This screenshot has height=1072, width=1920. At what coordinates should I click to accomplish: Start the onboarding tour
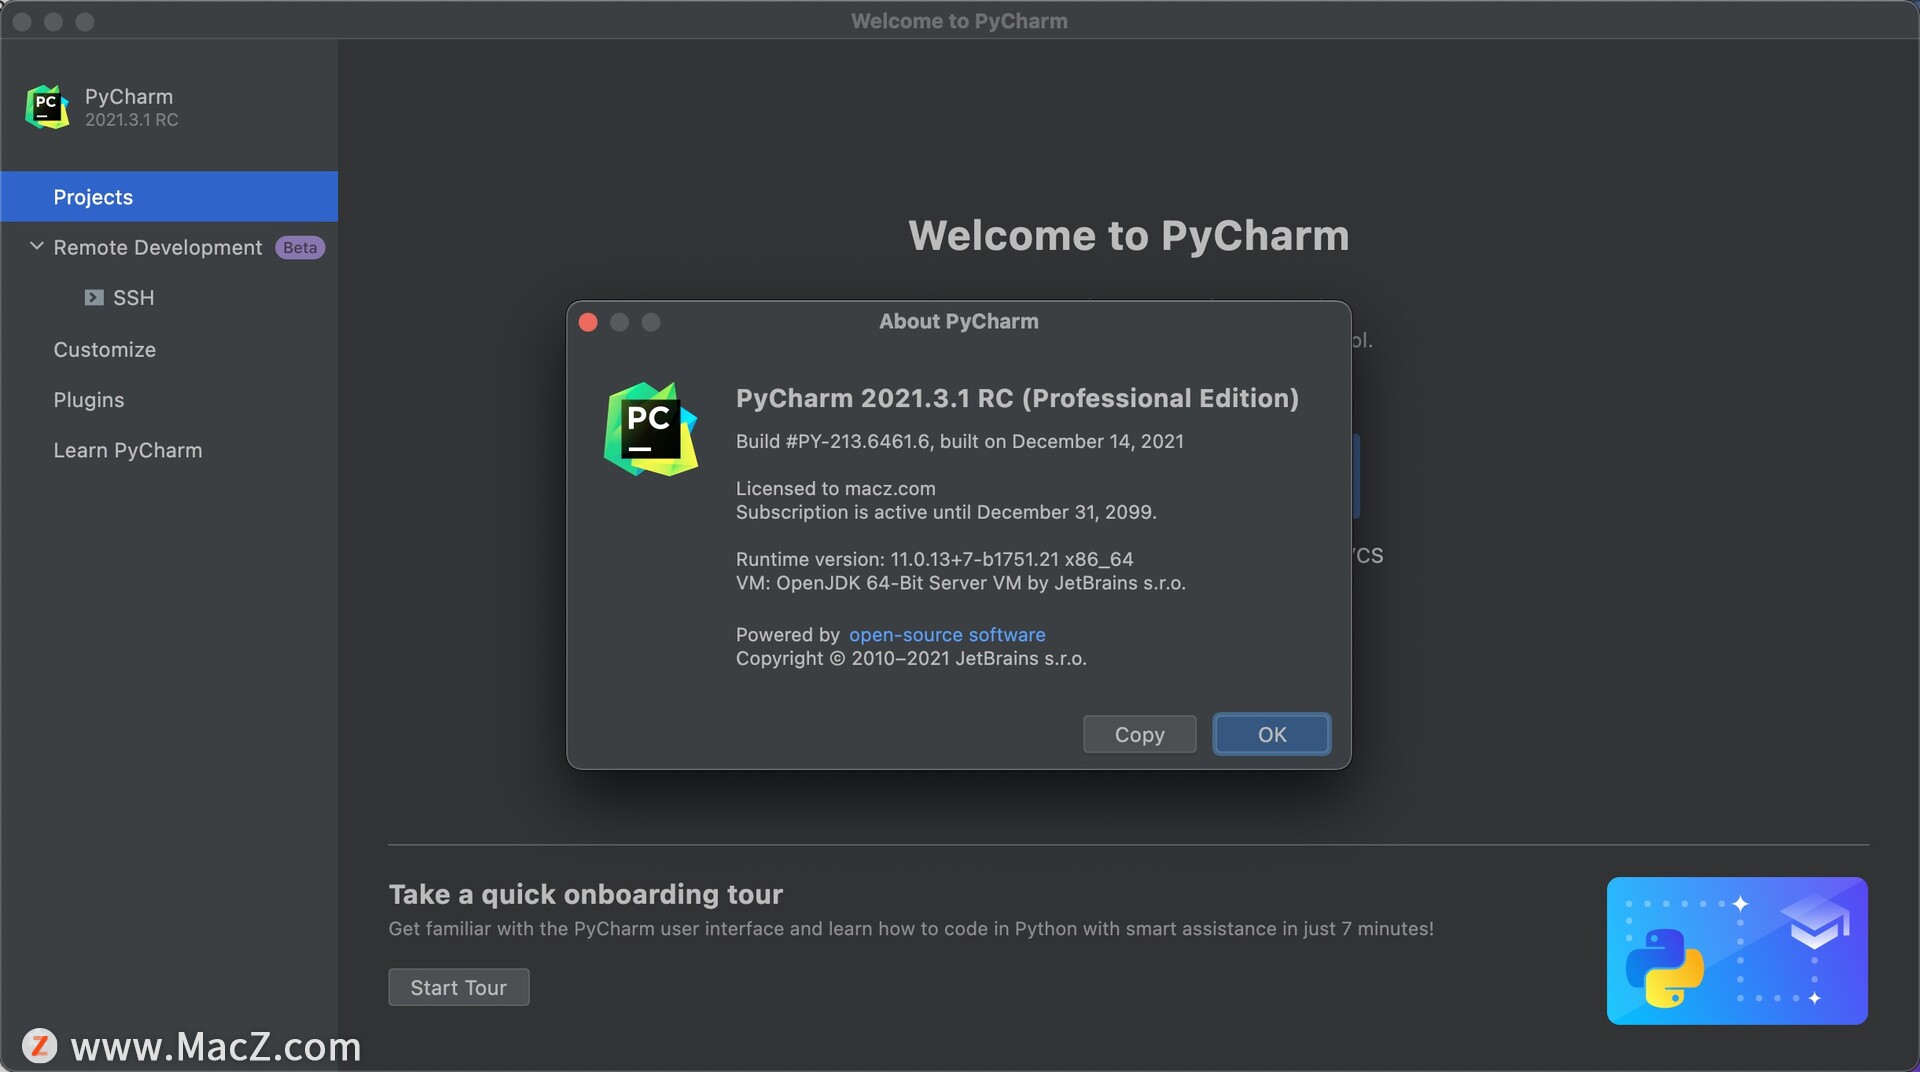coord(459,988)
